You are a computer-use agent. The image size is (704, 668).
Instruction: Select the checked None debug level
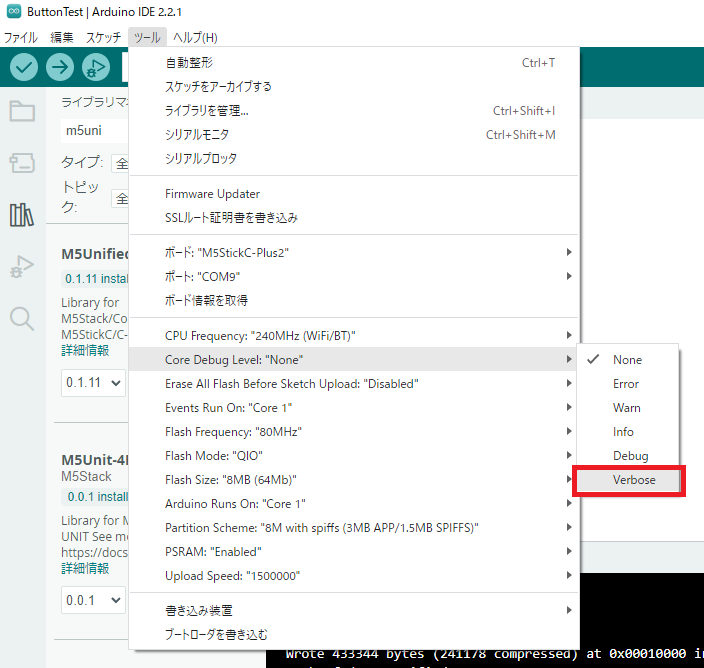pyautogui.click(x=628, y=360)
